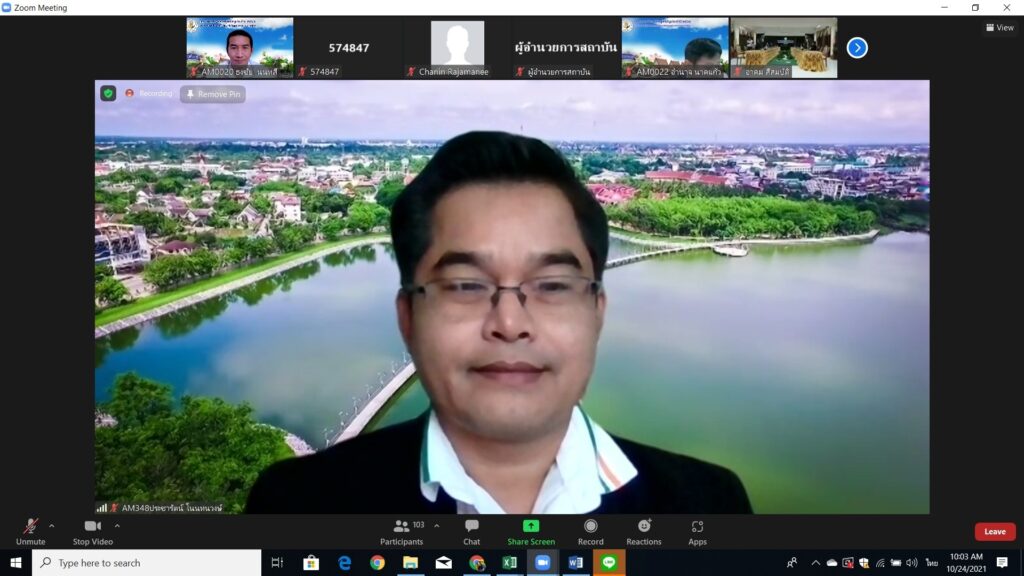Screen dimensions: 1024x576
Task: Open the first Google Chrome taskbar icon
Action: pyautogui.click(x=377, y=563)
